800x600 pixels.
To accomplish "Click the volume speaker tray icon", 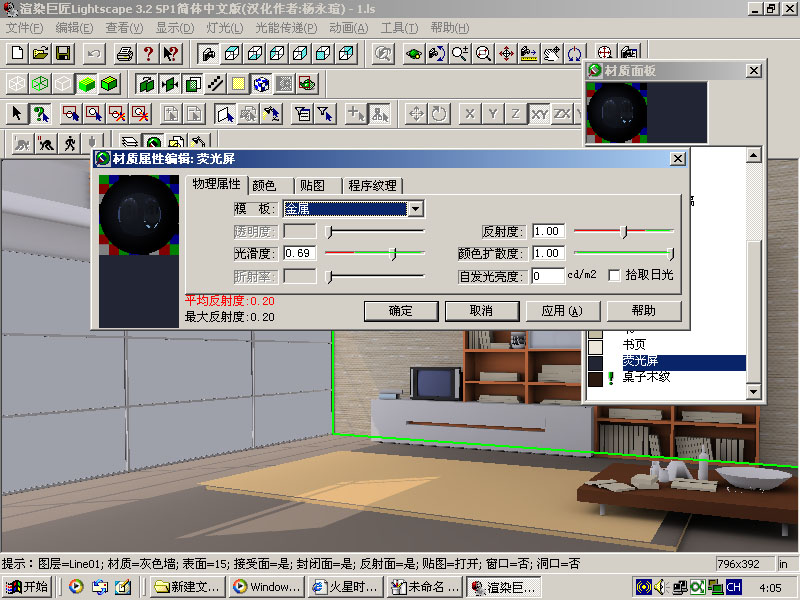I will pos(661,587).
